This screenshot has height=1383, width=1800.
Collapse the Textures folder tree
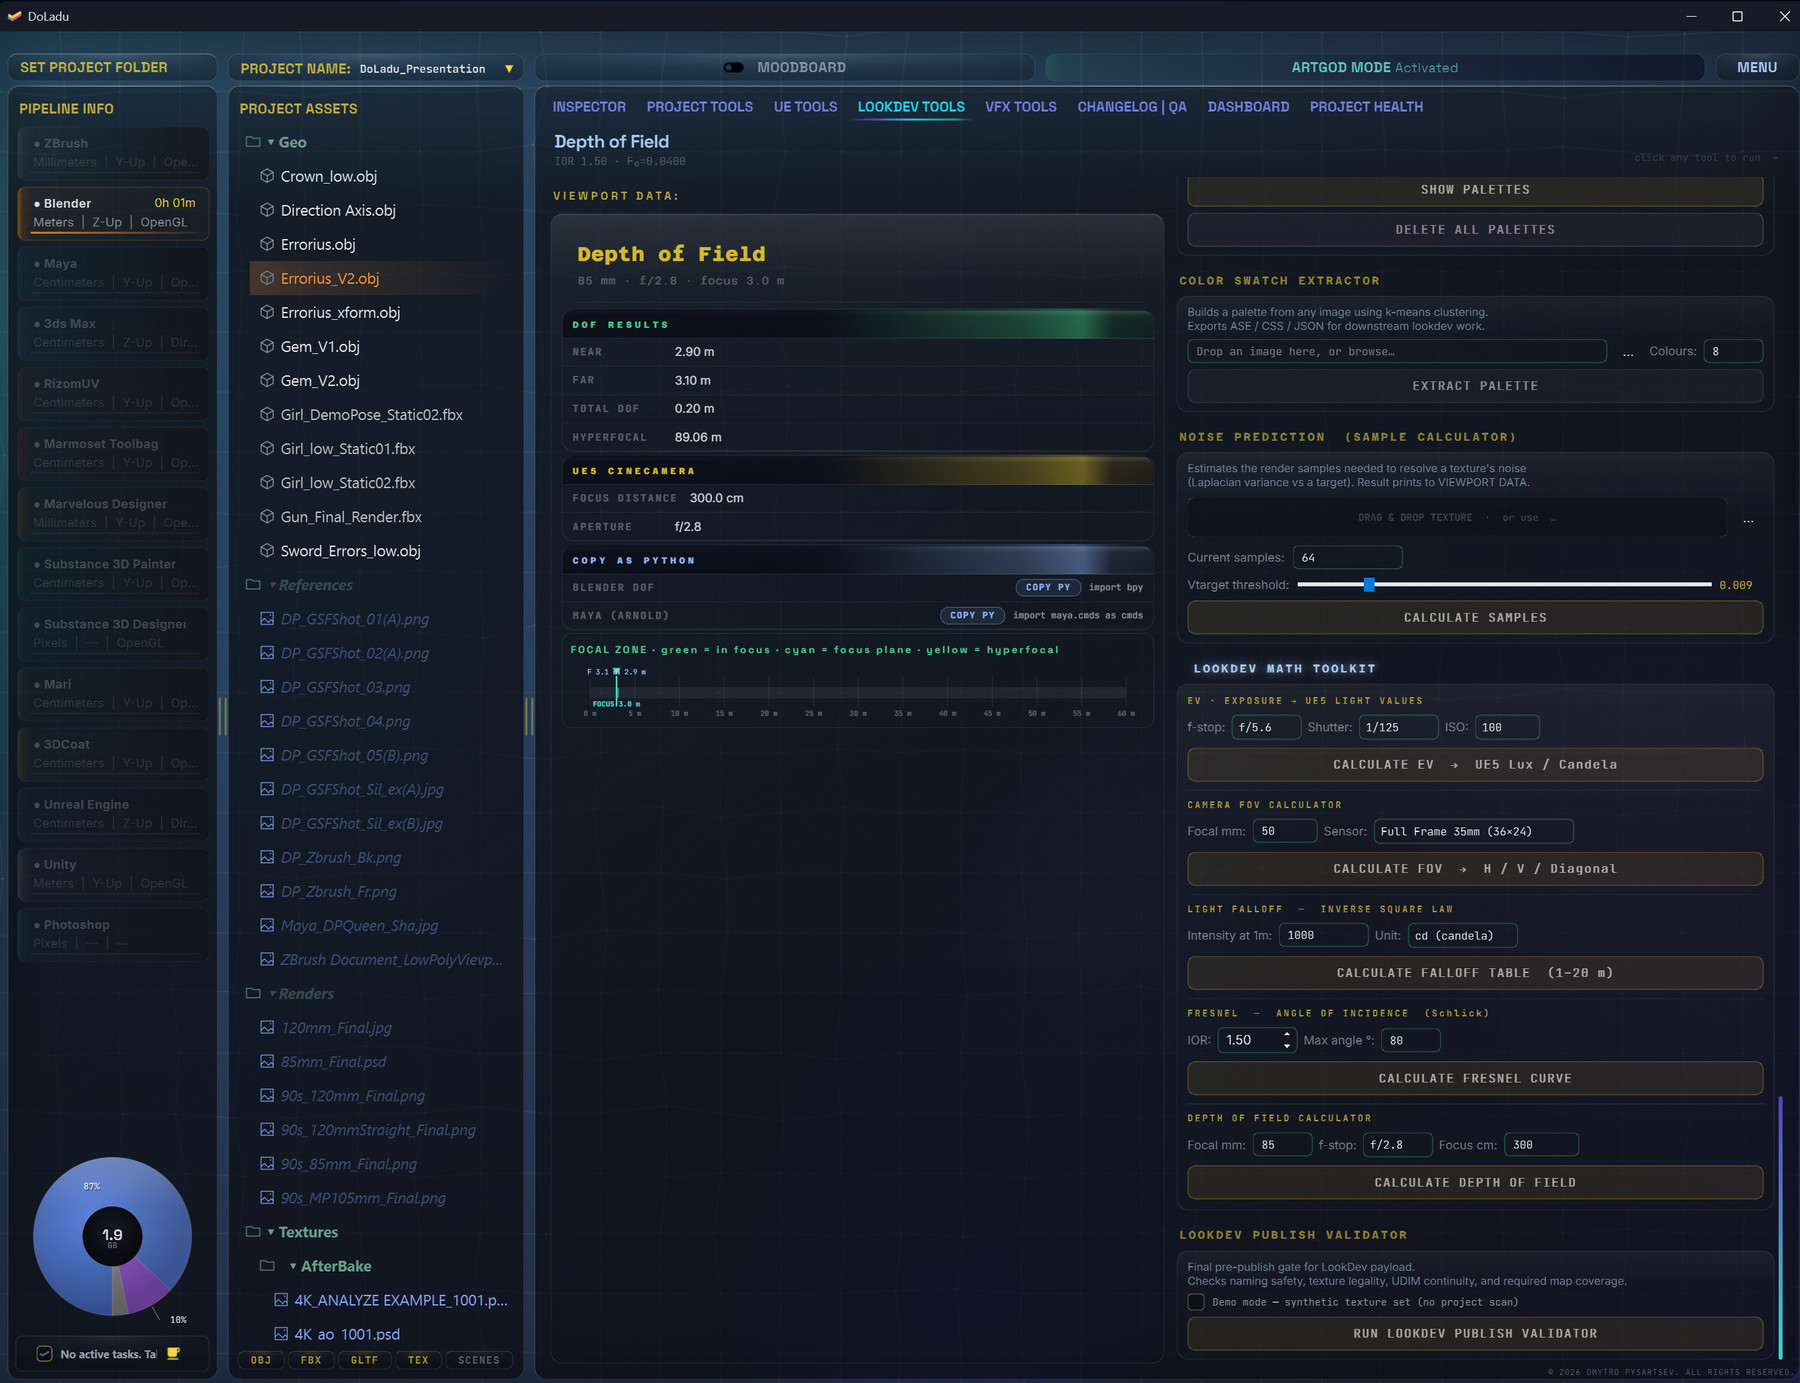click(x=271, y=1232)
